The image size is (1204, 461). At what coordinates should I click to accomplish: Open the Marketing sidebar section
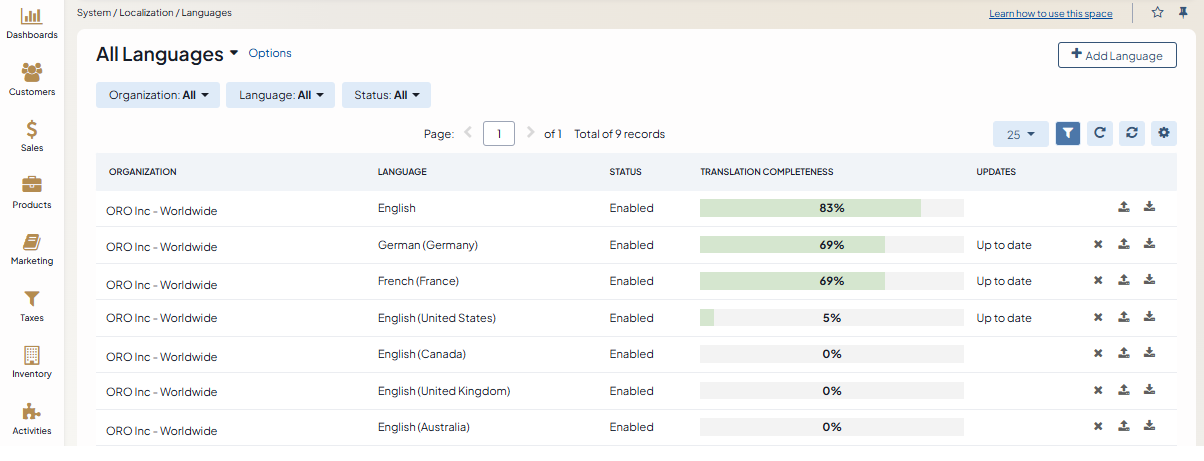tap(32, 249)
